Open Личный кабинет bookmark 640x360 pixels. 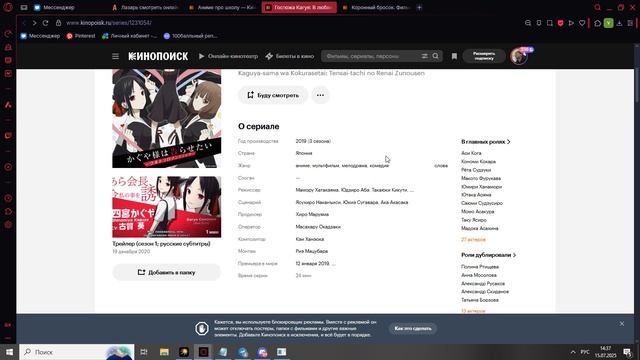[x=129, y=36]
